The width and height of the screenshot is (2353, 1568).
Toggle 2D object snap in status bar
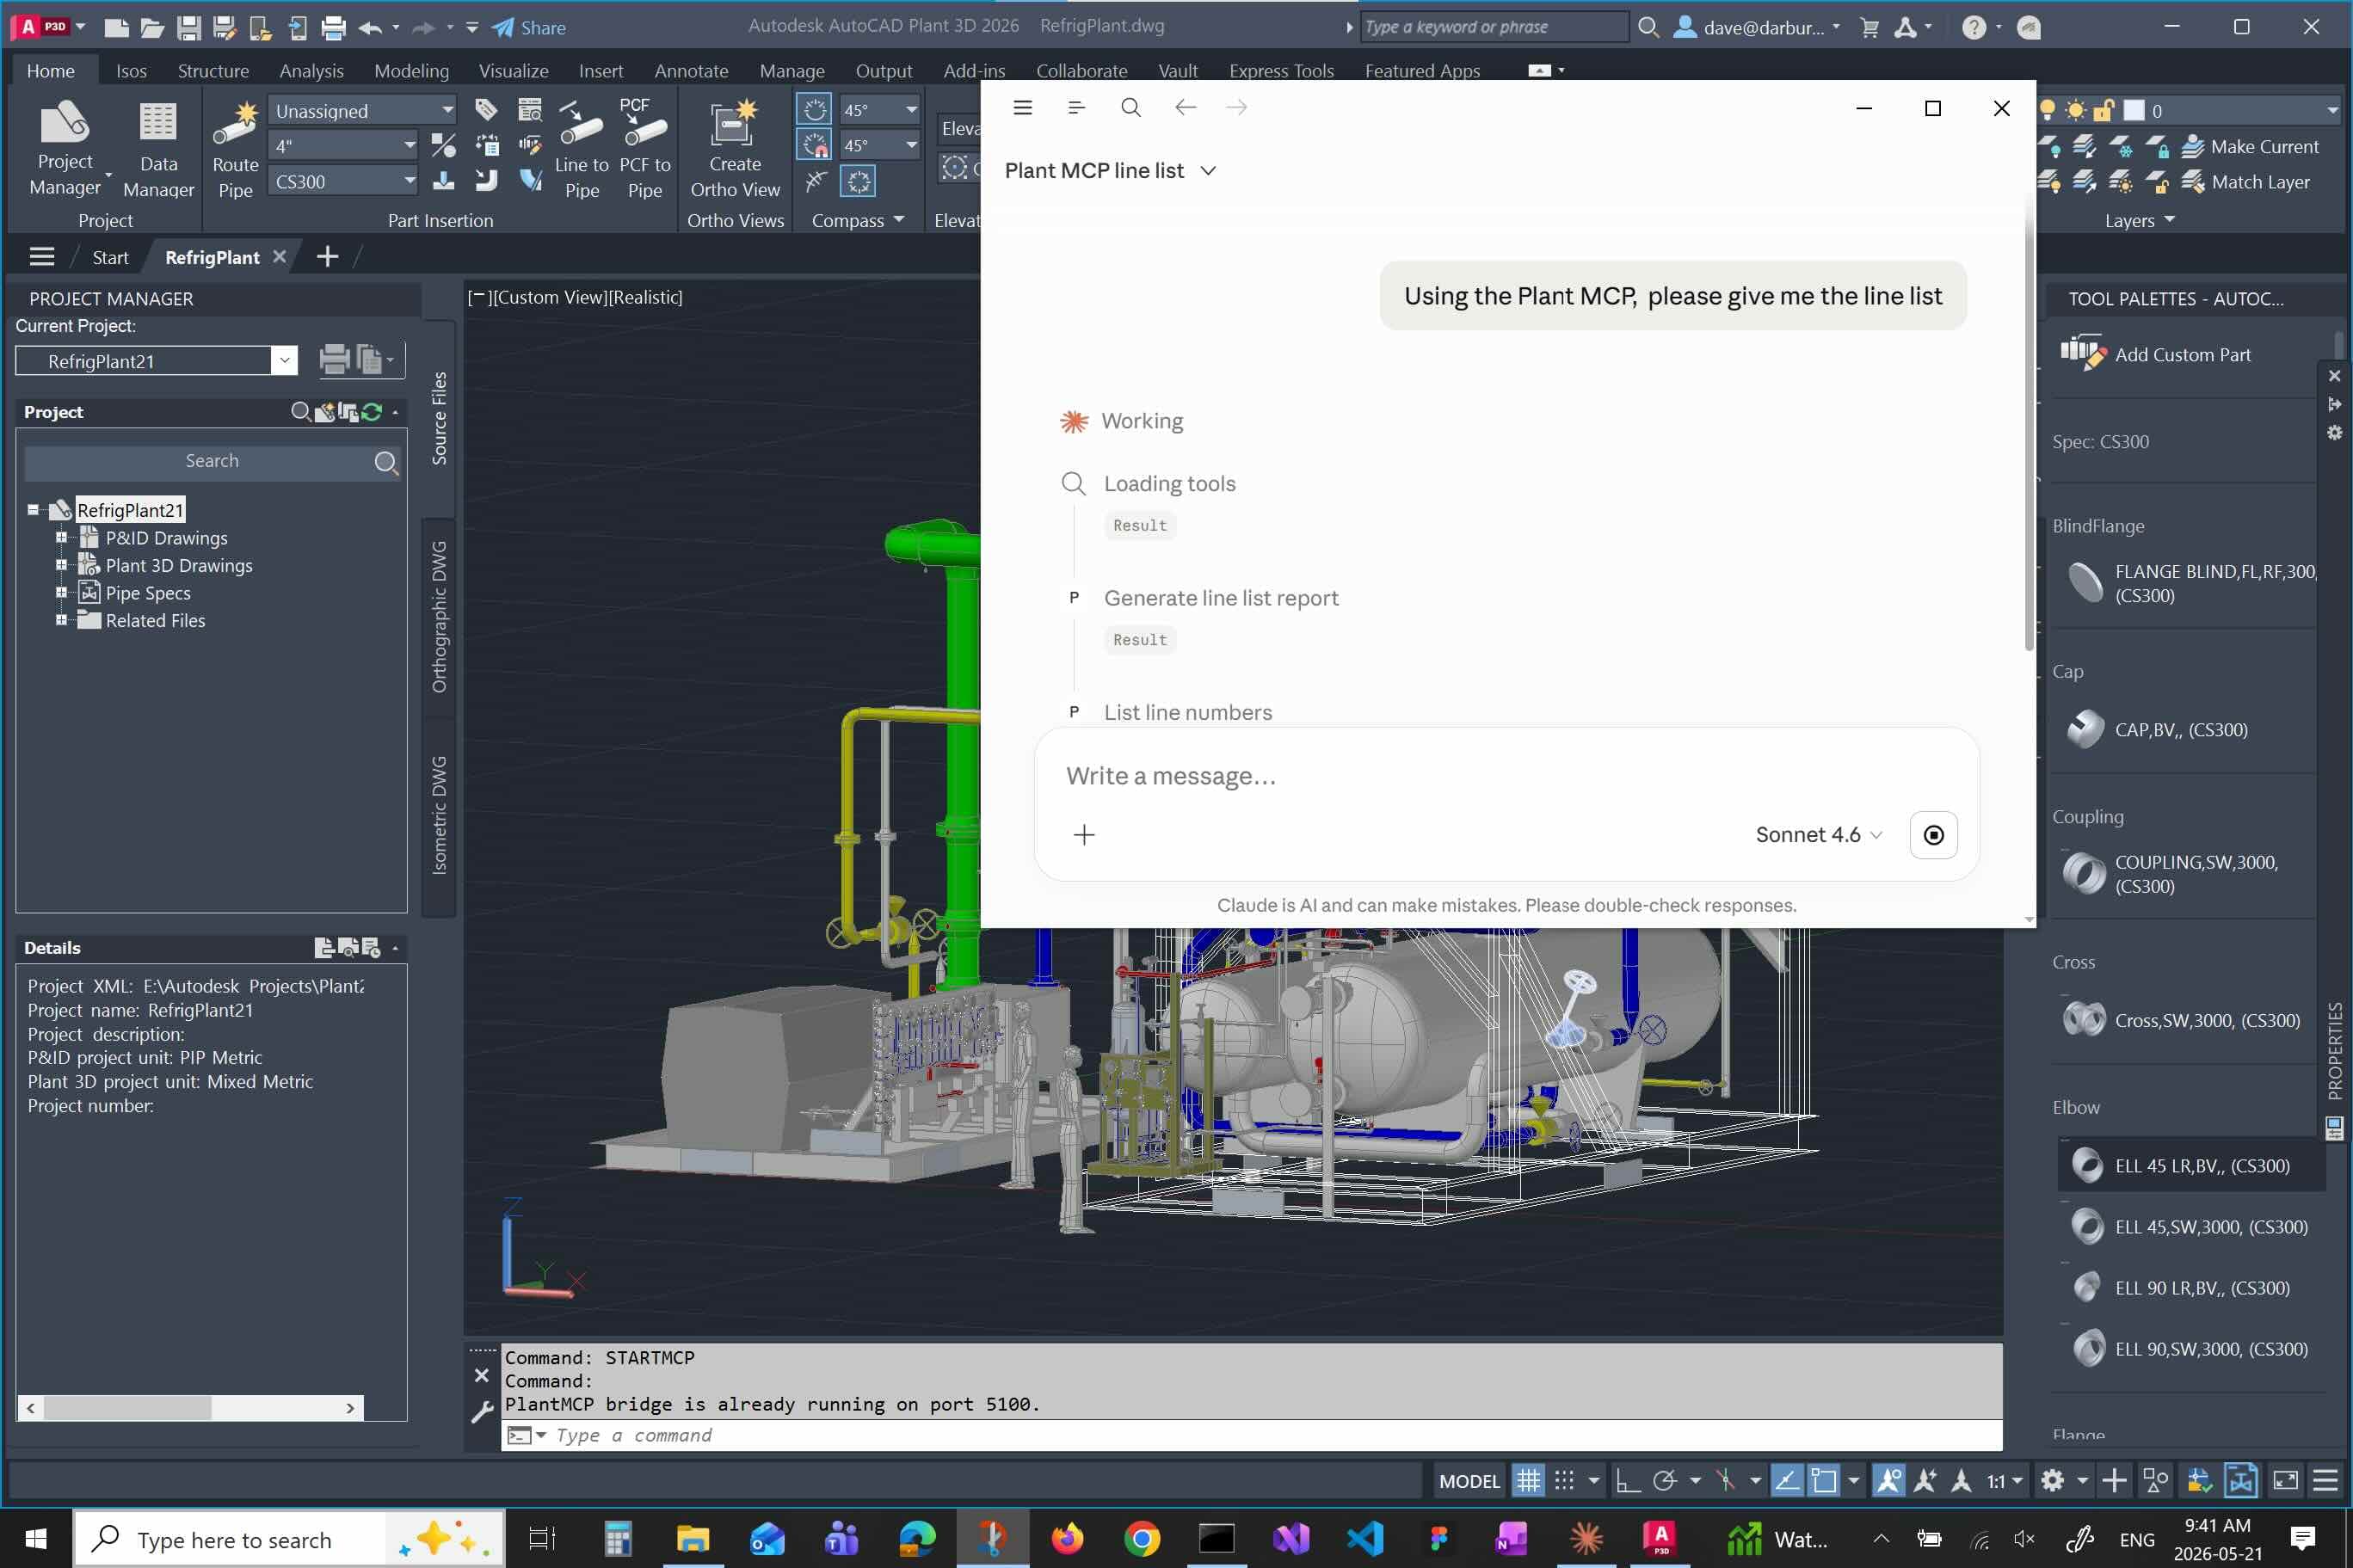(x=1824, y=1480)
